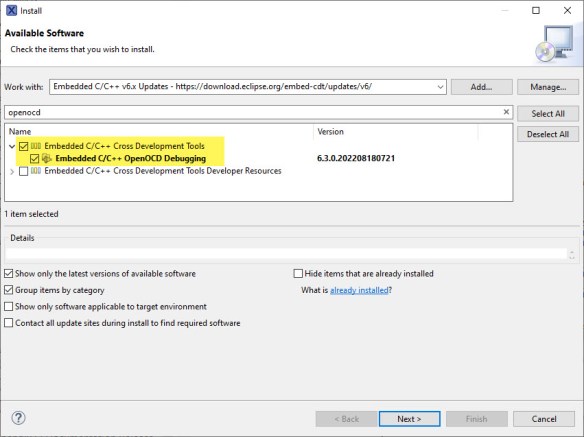This screenshot has width=584, height=437.
Task: Toggle Show only the latest versions checkbox
Action: [9, 273]
